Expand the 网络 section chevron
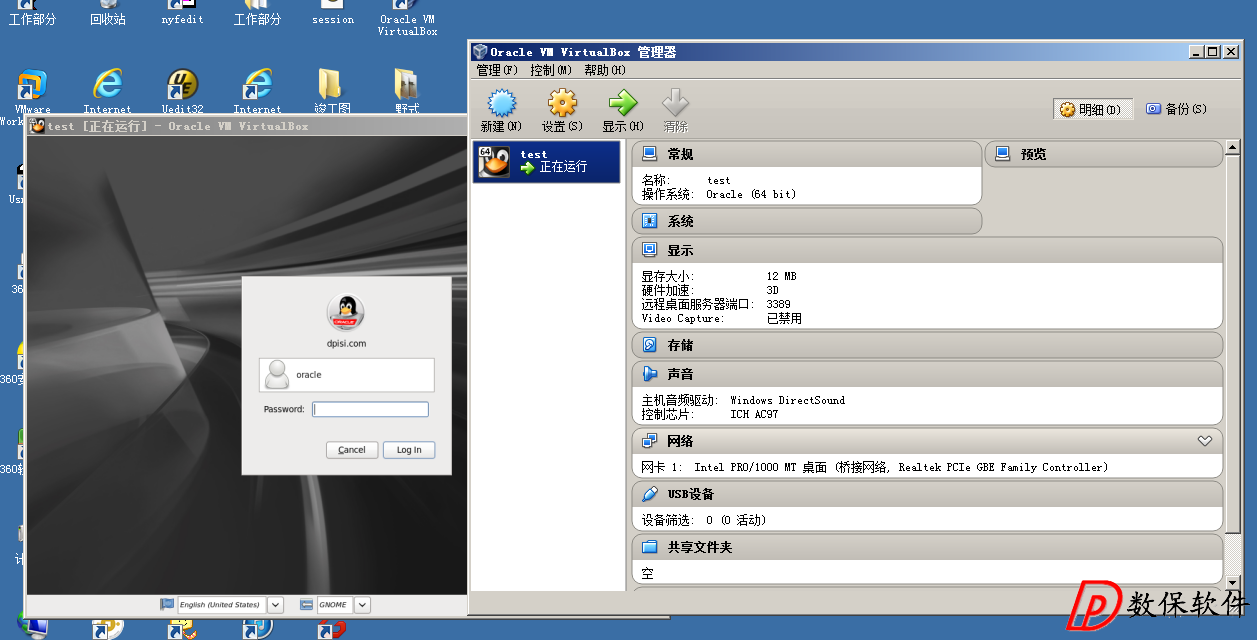Image resolution: width=1257 pixels, height=640 pixels. click(x=1204, y=441)
